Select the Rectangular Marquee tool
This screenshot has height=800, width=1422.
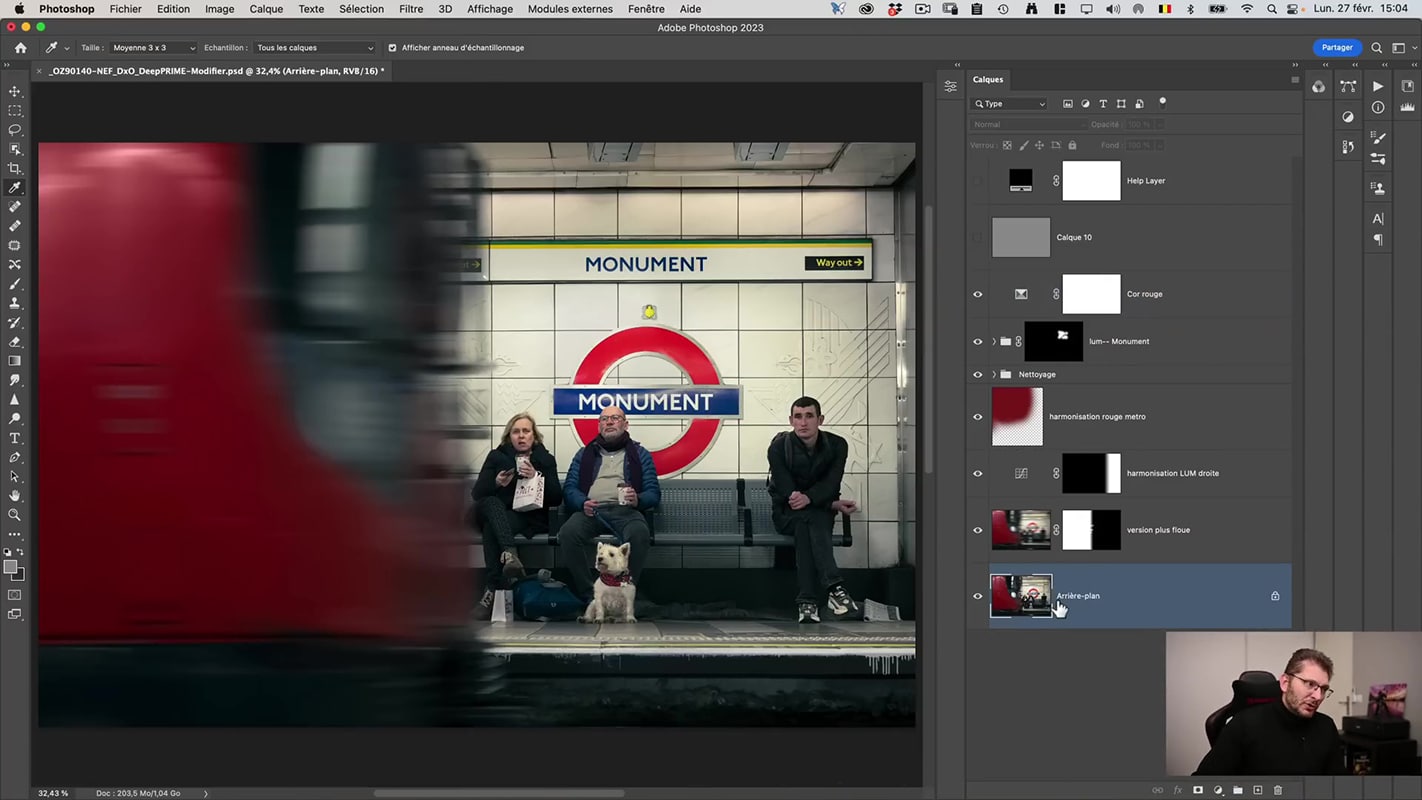point(15,110)
